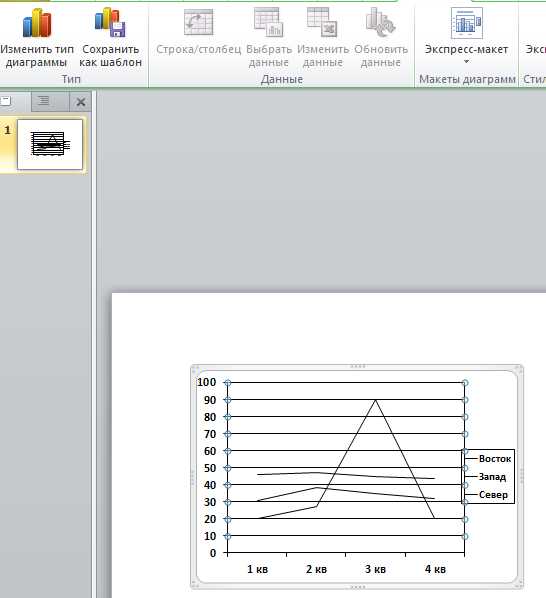Open Изменить тип диаграммы chart type dialog
This screenshot has height=598, width=546.
(x=37, y=37)
